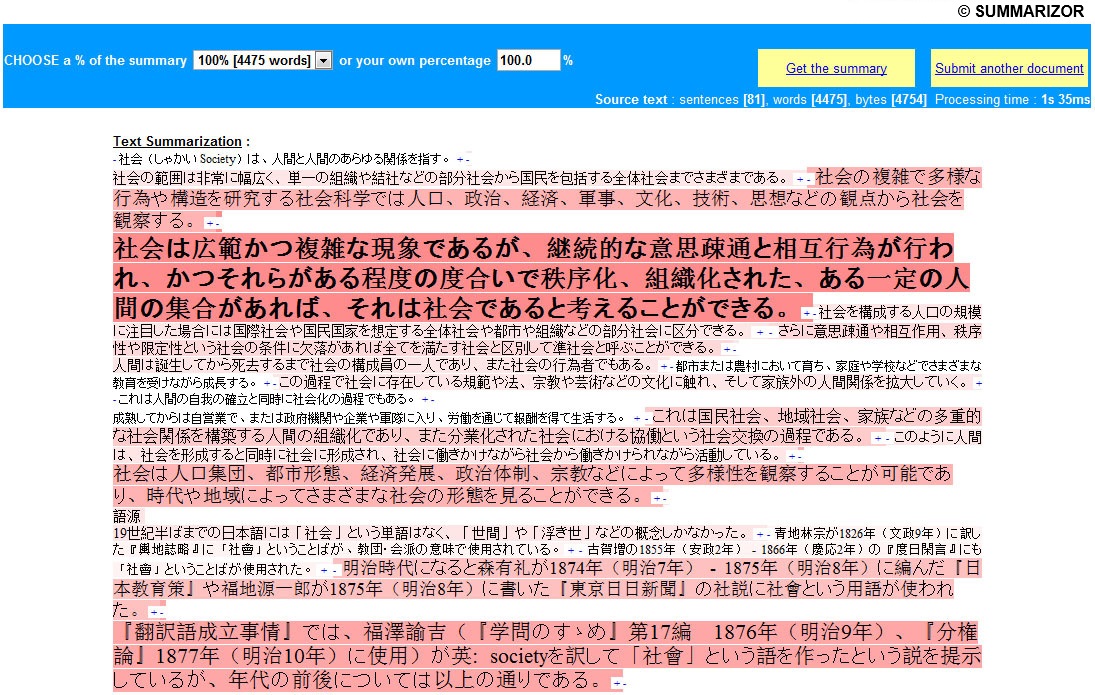Click the plus icon after sentence ending さまざまである。
Image resolution: width=1095 pixels, height=695 pixels.
pos(800,180)
